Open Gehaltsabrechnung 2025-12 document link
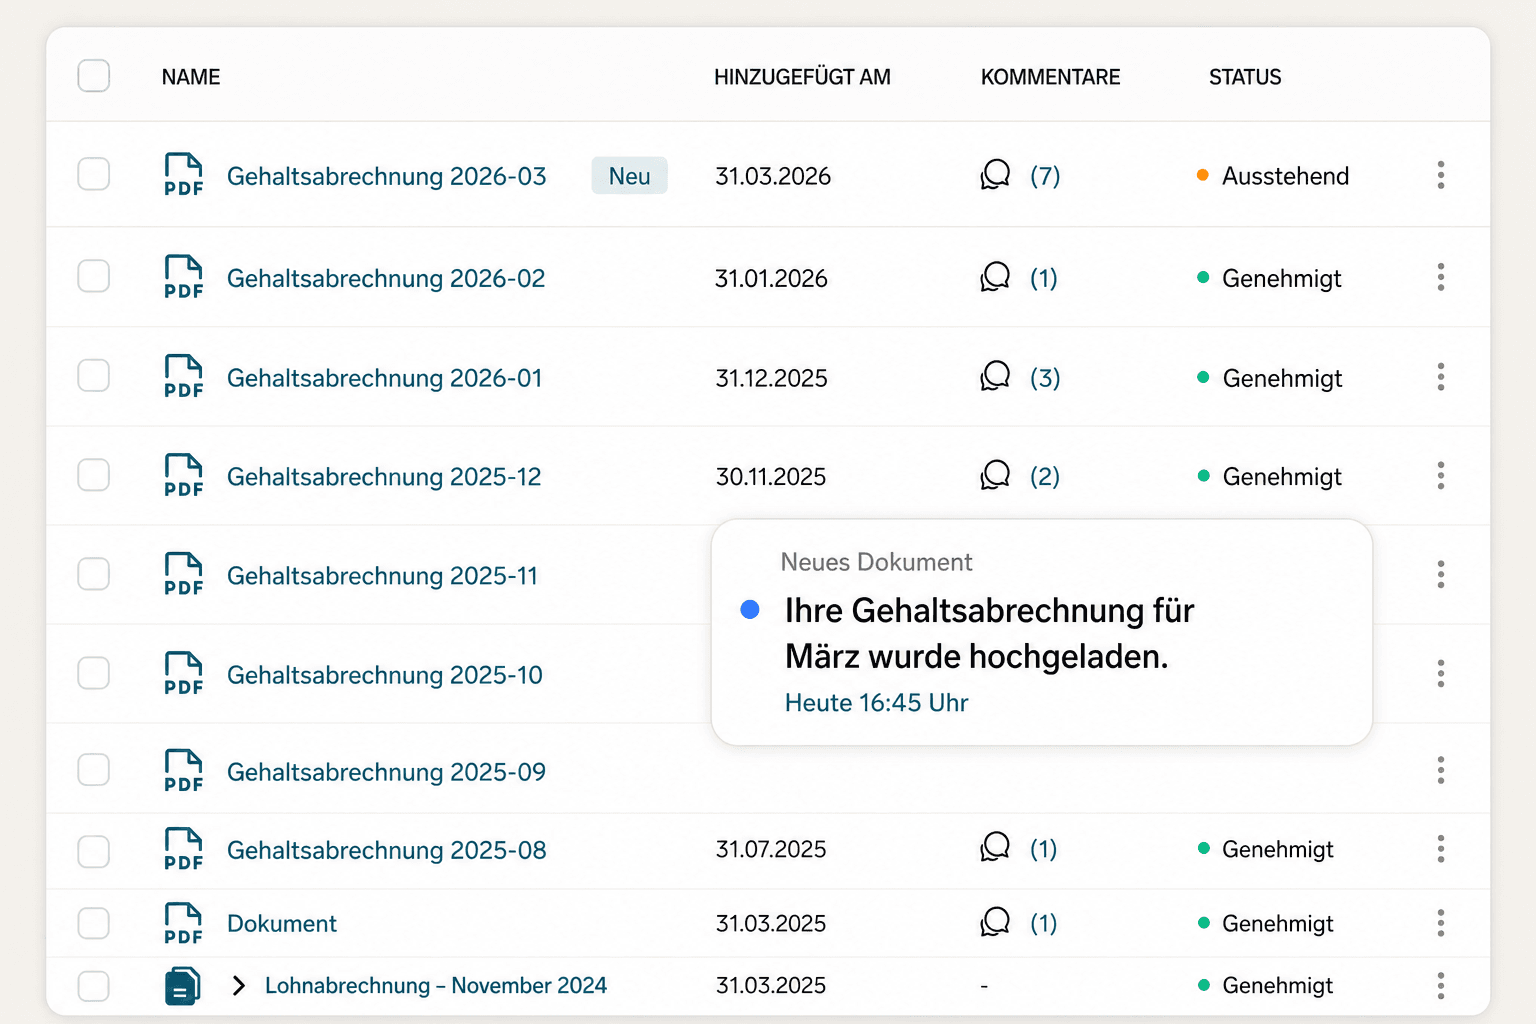Image resolution: width=1536 pixels, height=1024 pixels. pyautogui.click(x=384, y=477)
